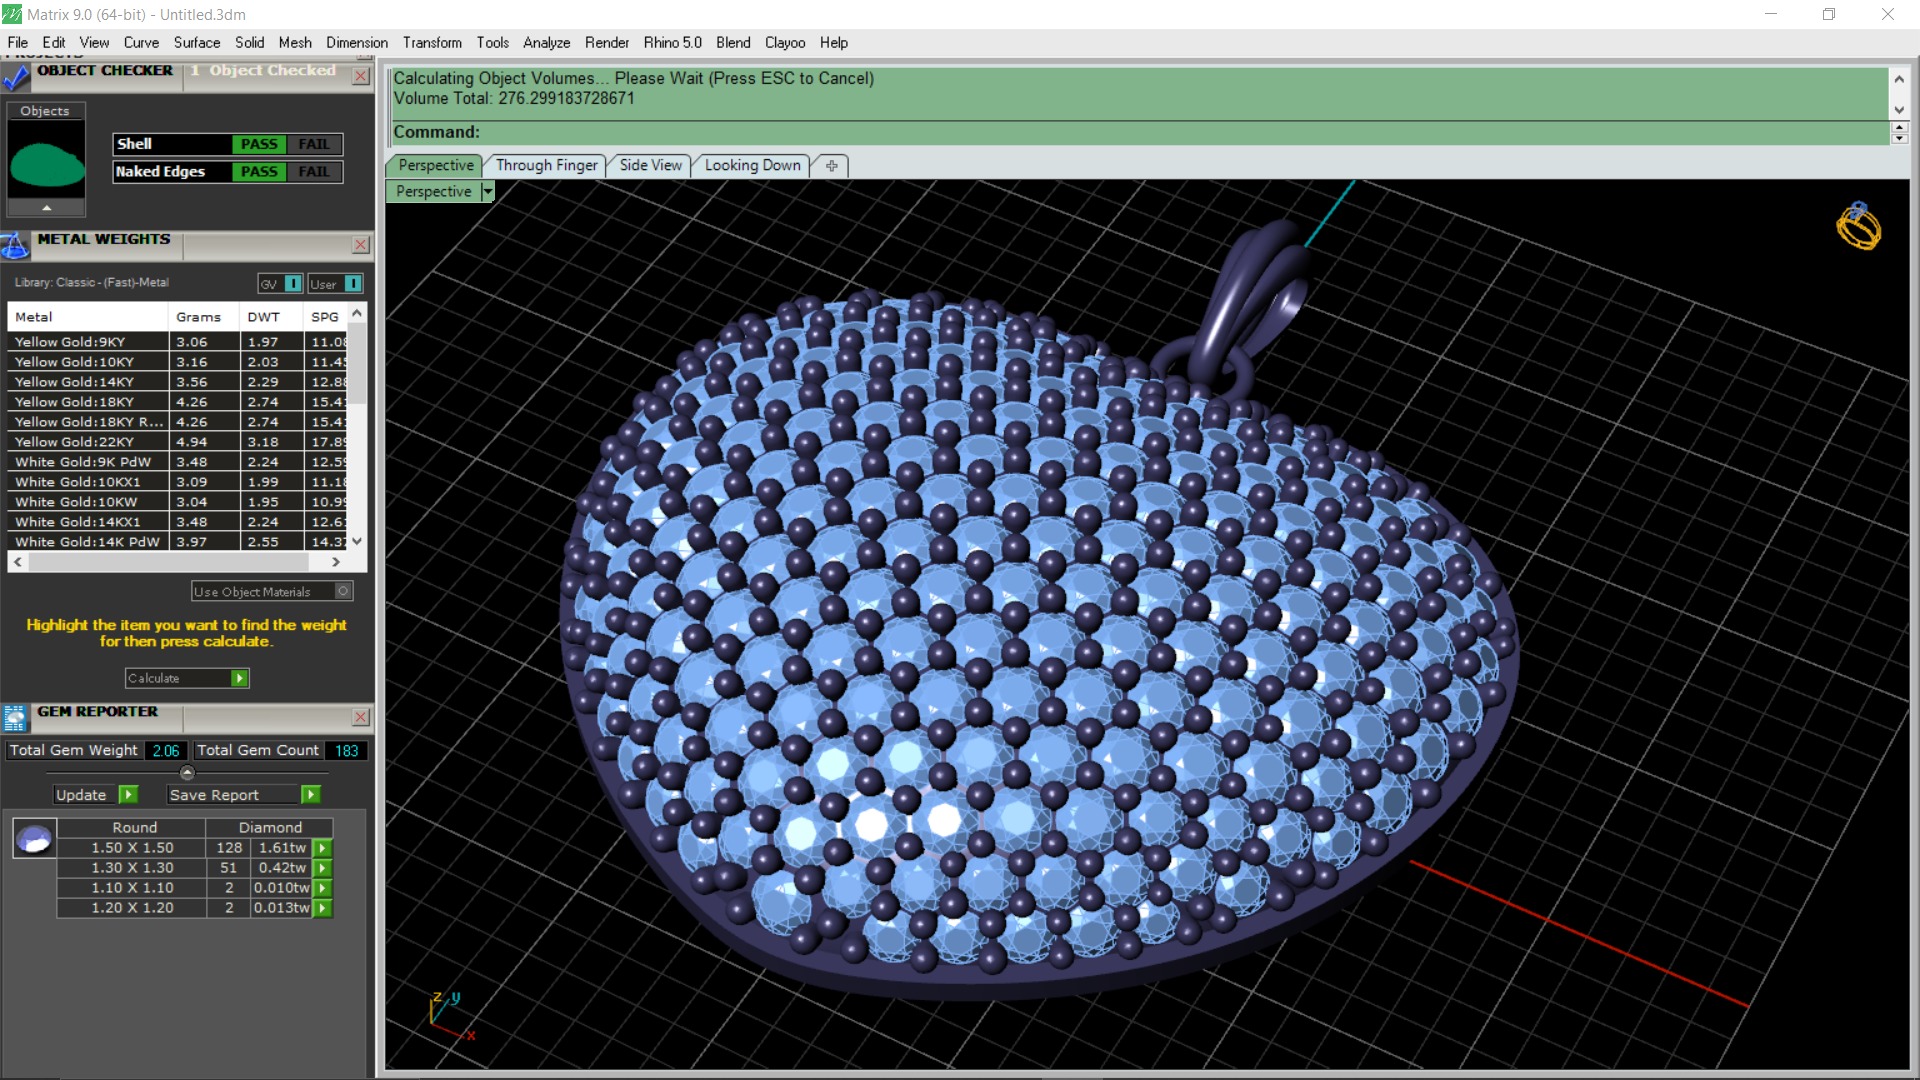Open the Rhino 5.0 menu

[x=672, y=43]
